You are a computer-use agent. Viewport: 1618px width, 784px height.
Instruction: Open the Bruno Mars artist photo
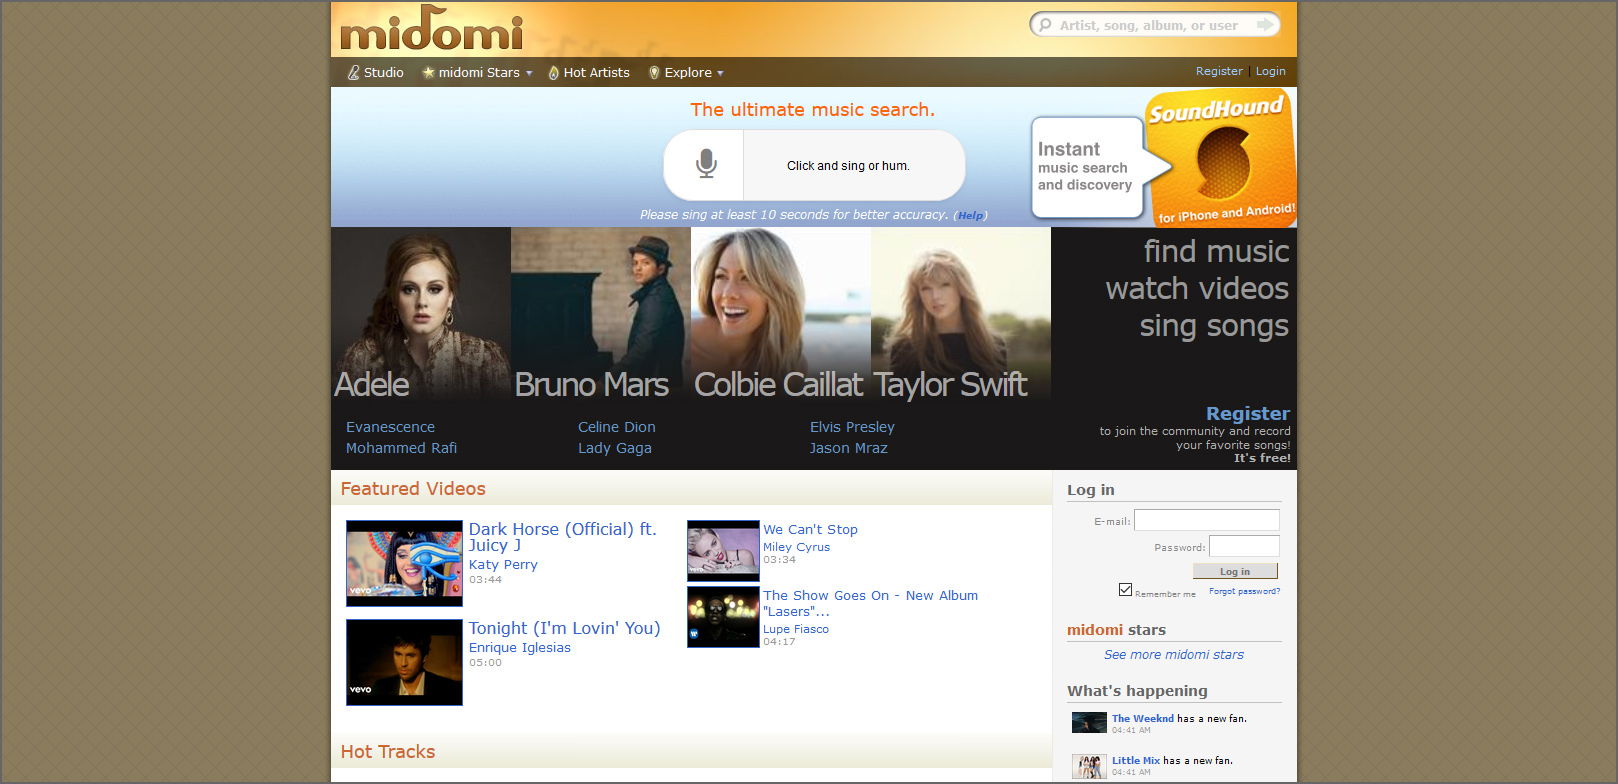click(601, 314)
